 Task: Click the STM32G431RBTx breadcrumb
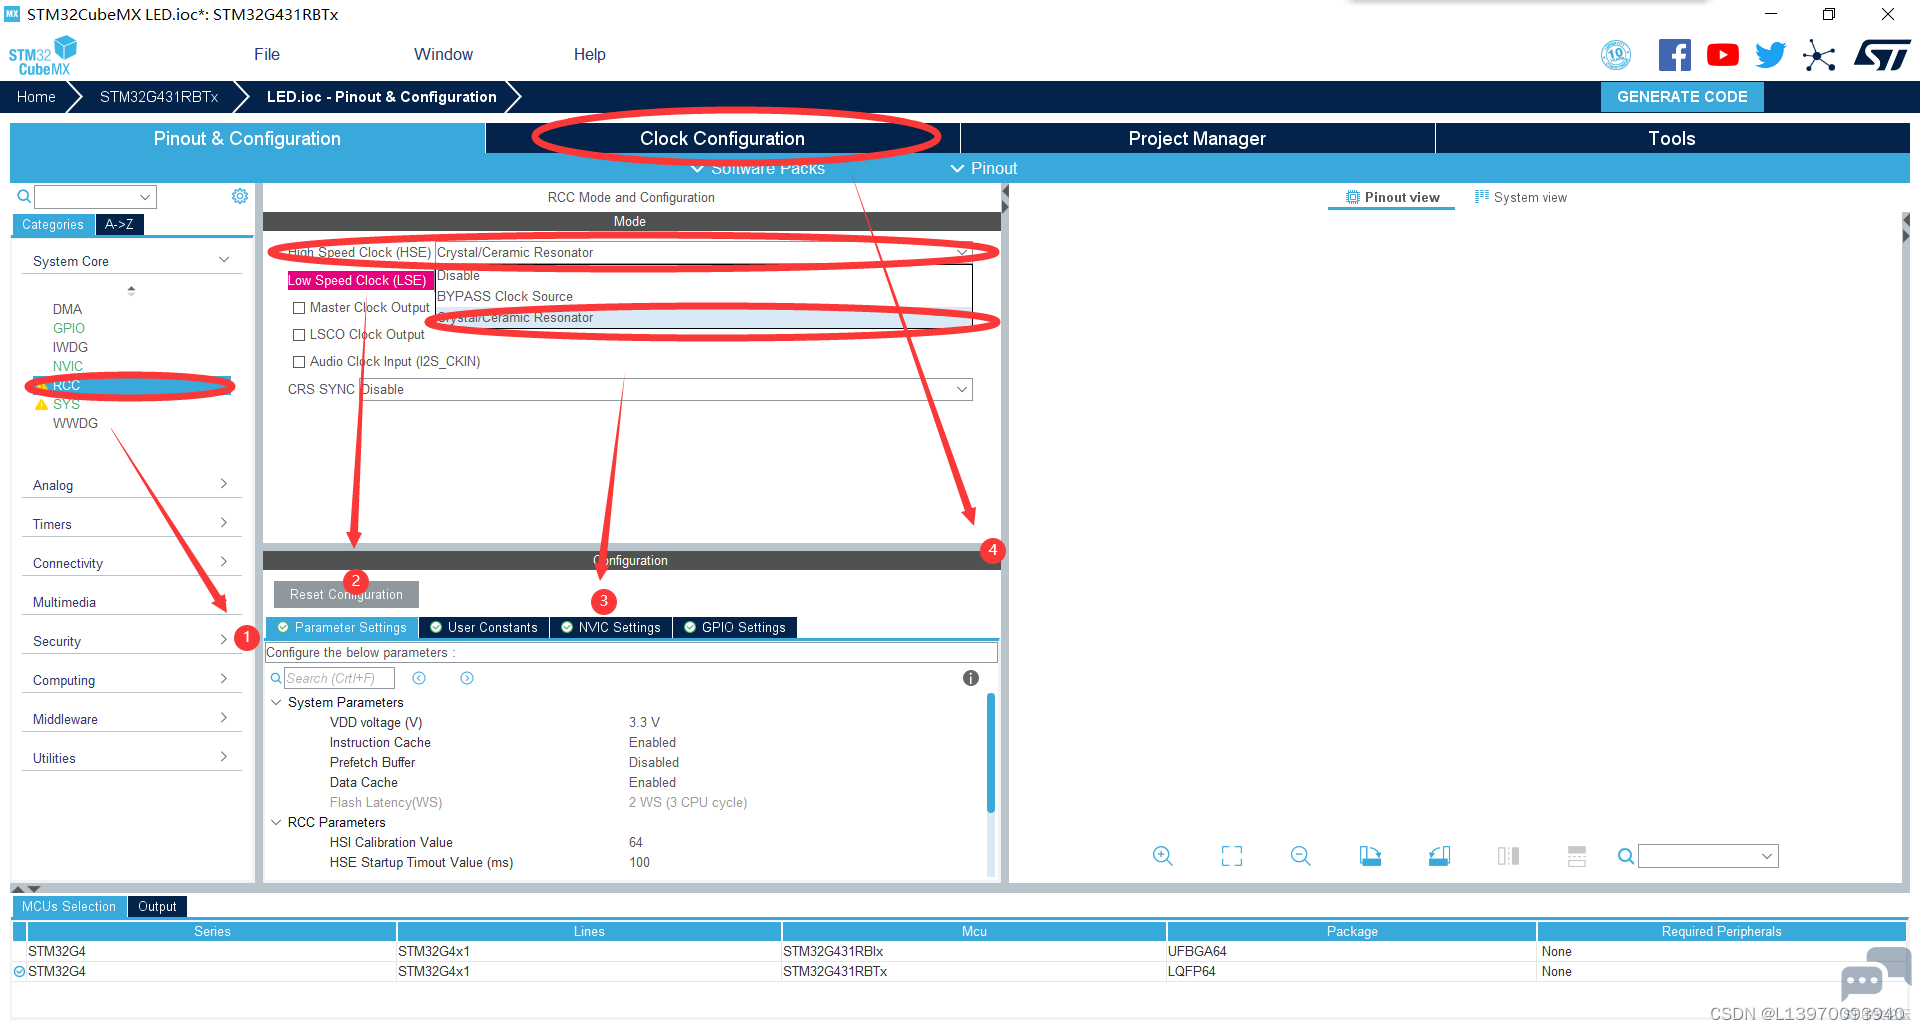point(159,97)
